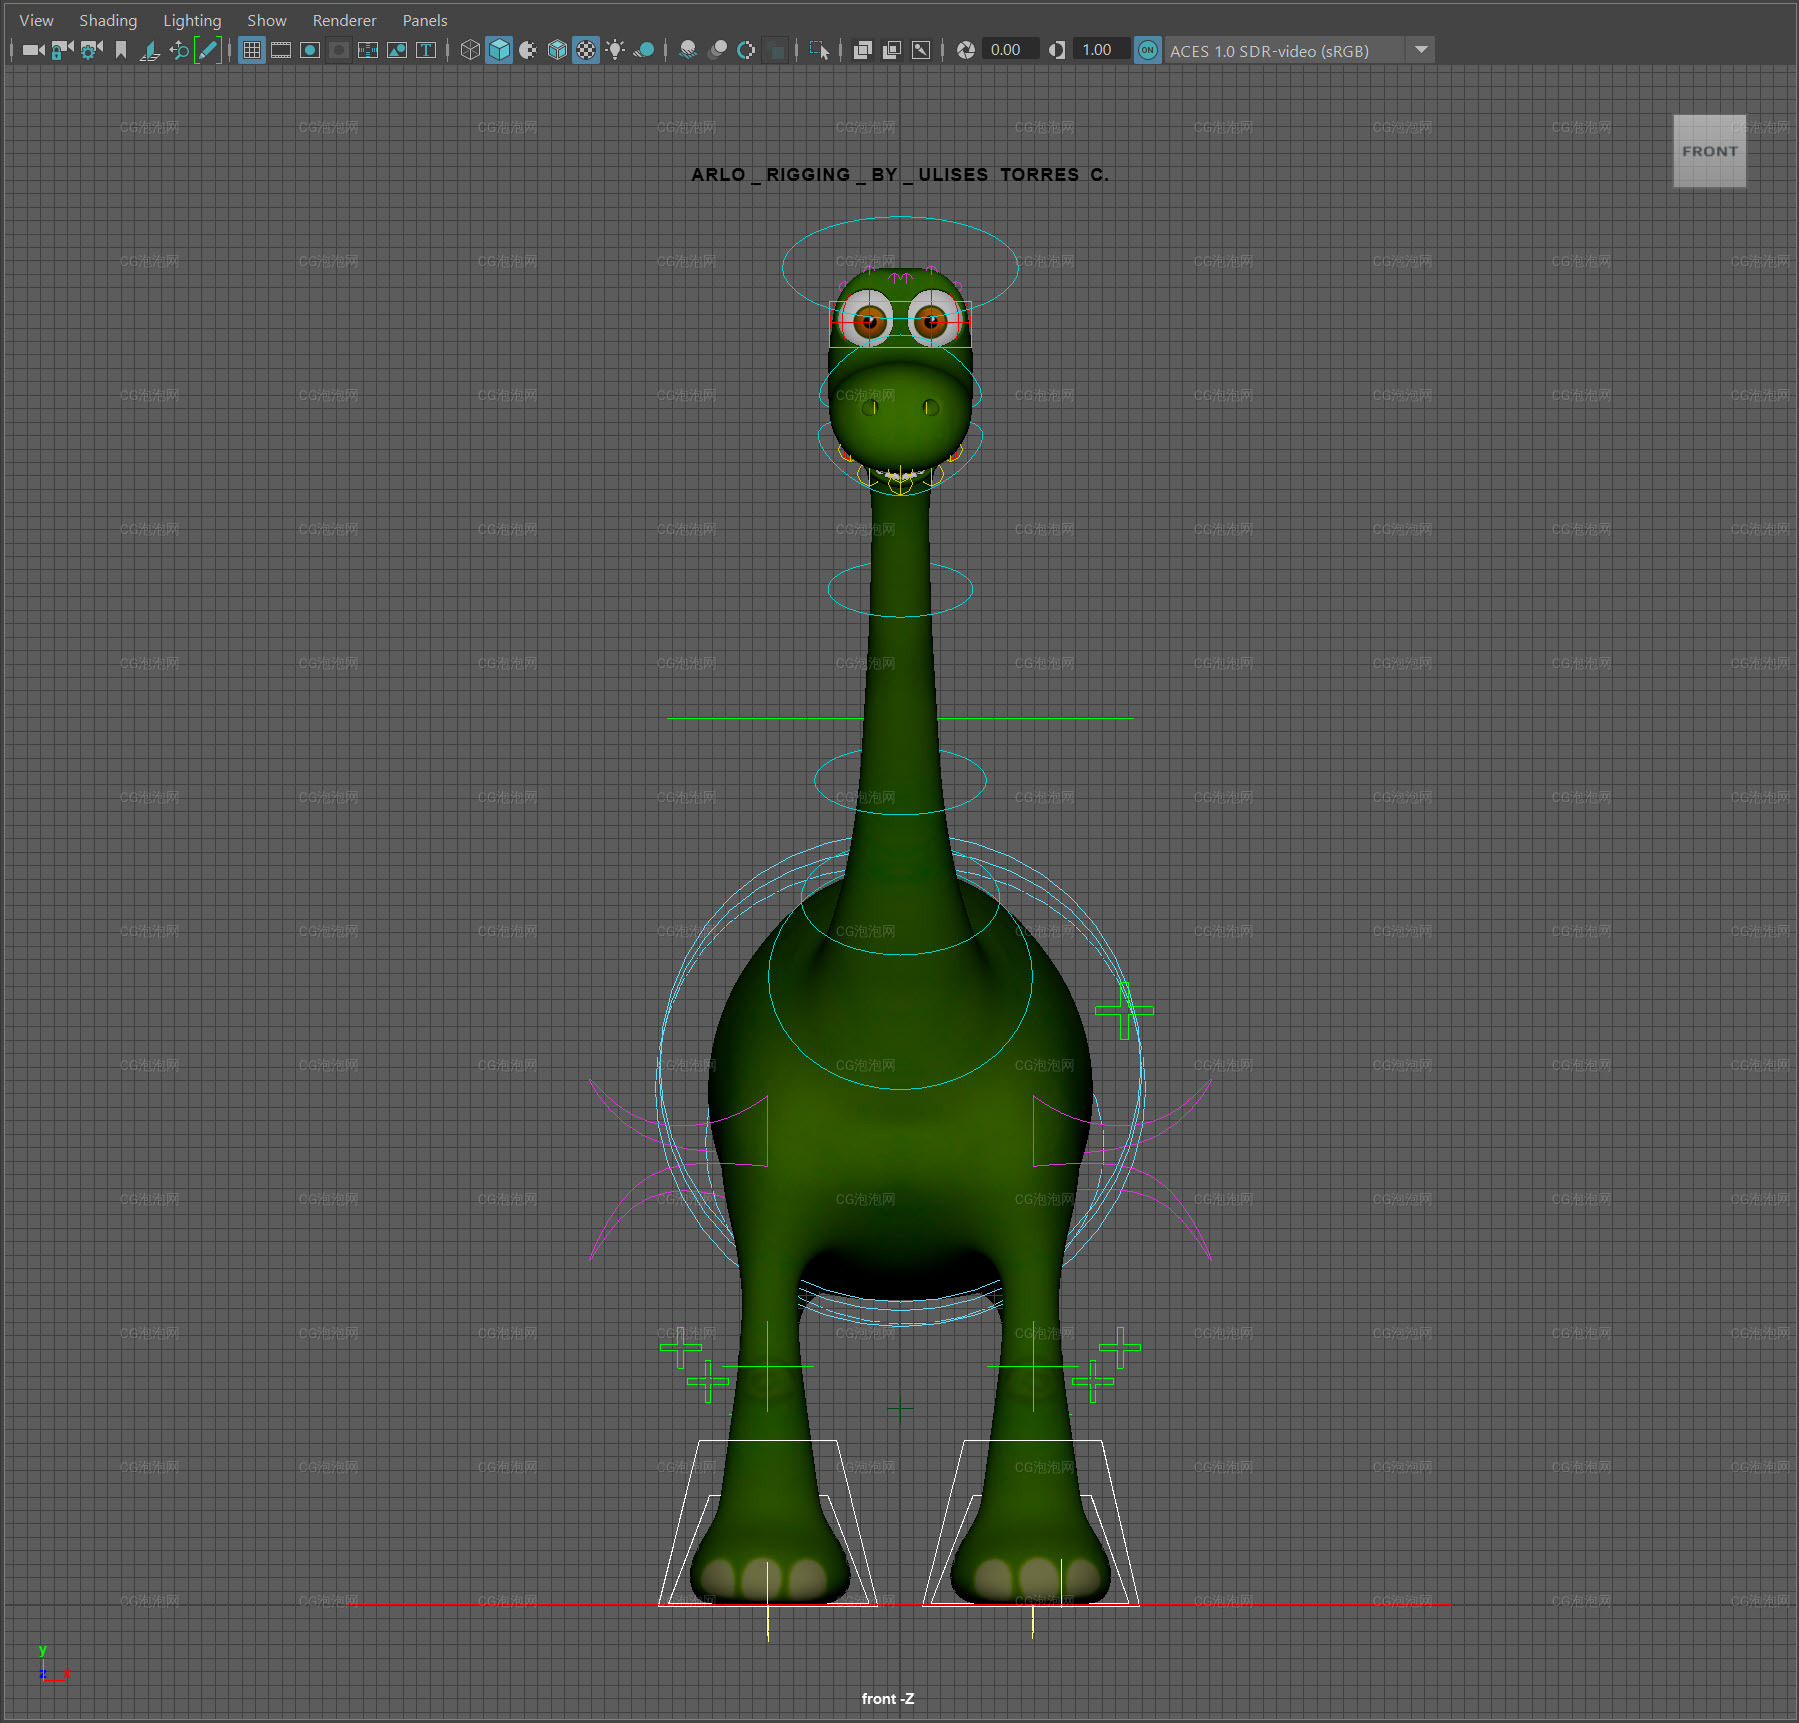The height and width of the screenshot is (1723, 1799).
Task: Open the Camera Attributes icon
Action: [91, 50]
